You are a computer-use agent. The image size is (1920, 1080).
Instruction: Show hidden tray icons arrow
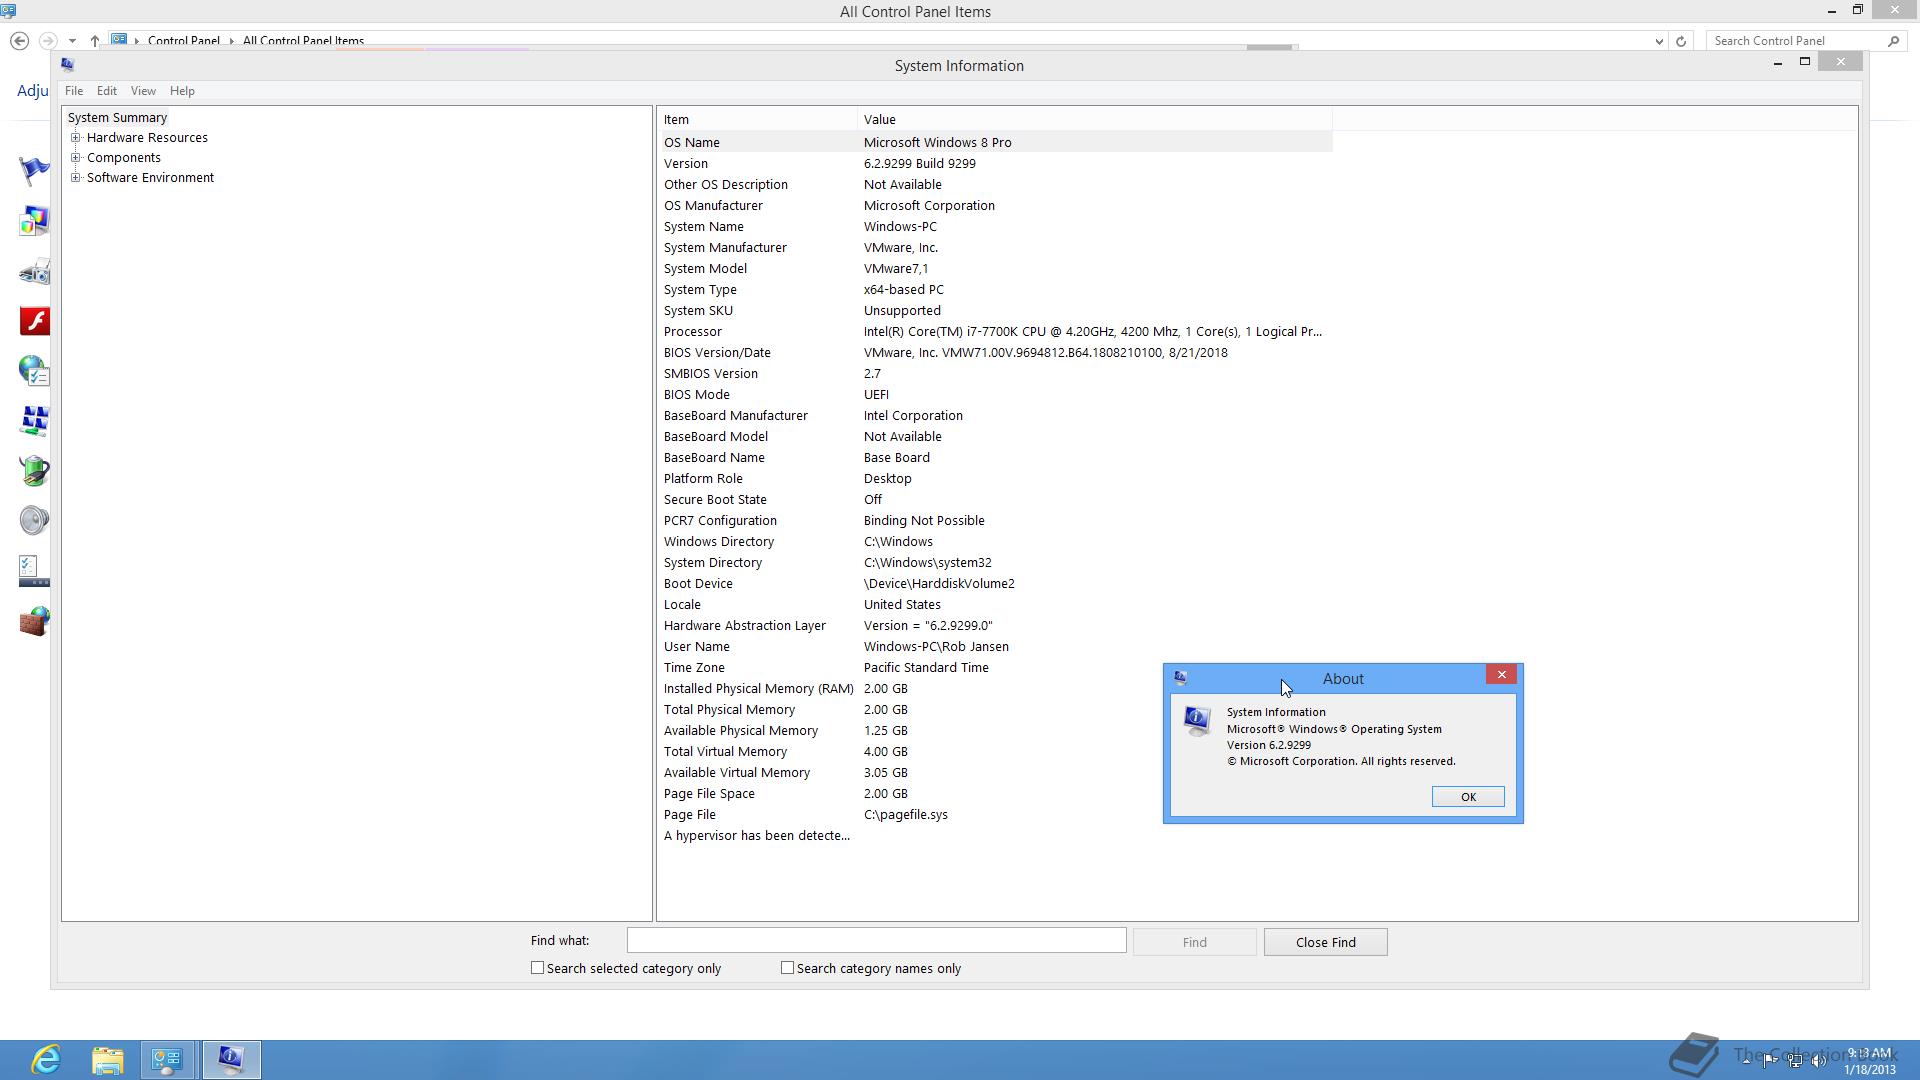[x=1746, y=1061]
